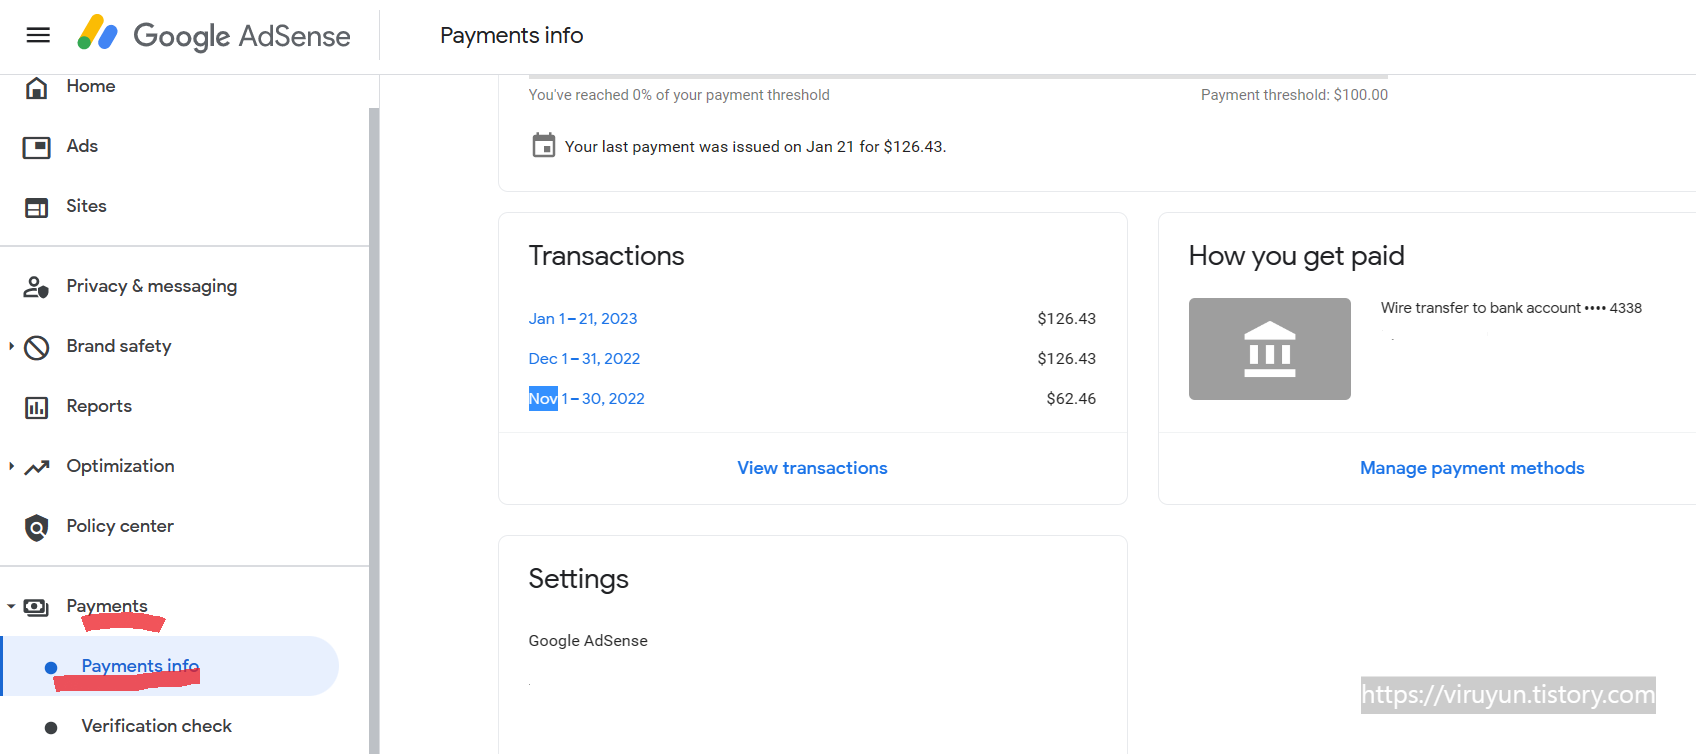Open Jan 1–21, 2023 transaction
This screenshot has height=754, width=1696.
(583, 318)
